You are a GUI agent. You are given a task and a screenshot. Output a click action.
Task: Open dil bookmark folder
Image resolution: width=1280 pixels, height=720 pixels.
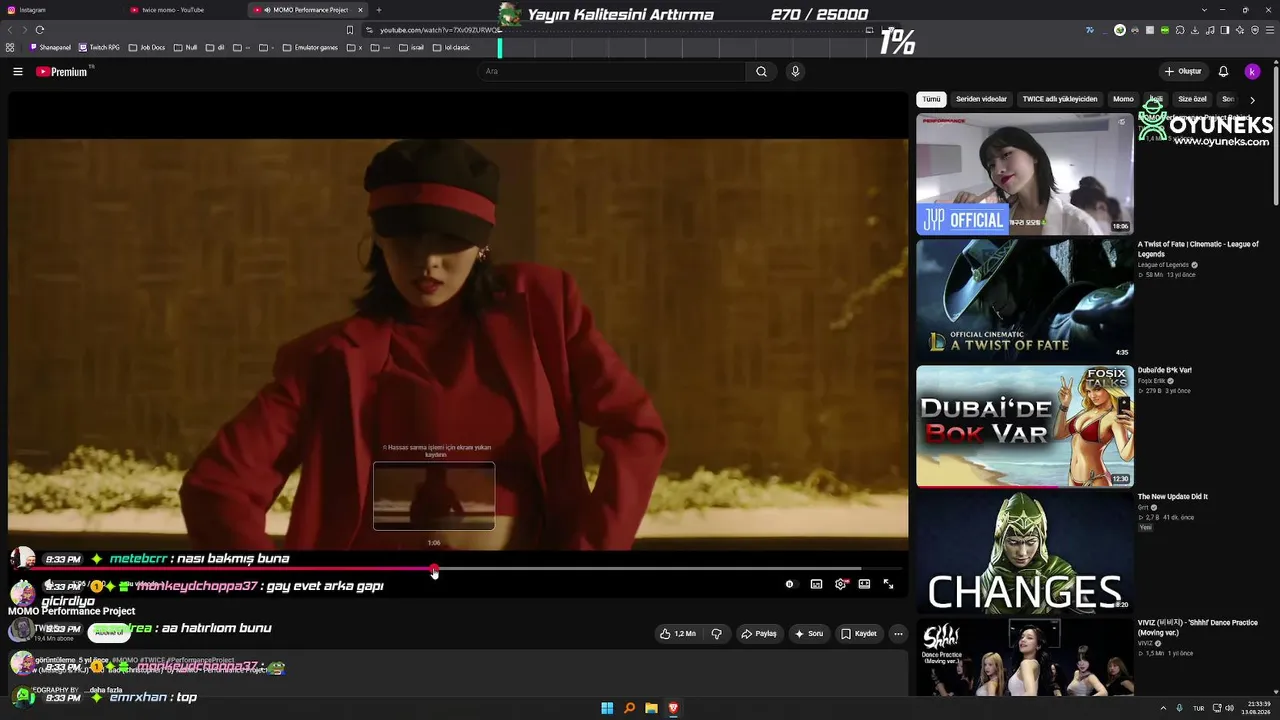pos(215,47)
